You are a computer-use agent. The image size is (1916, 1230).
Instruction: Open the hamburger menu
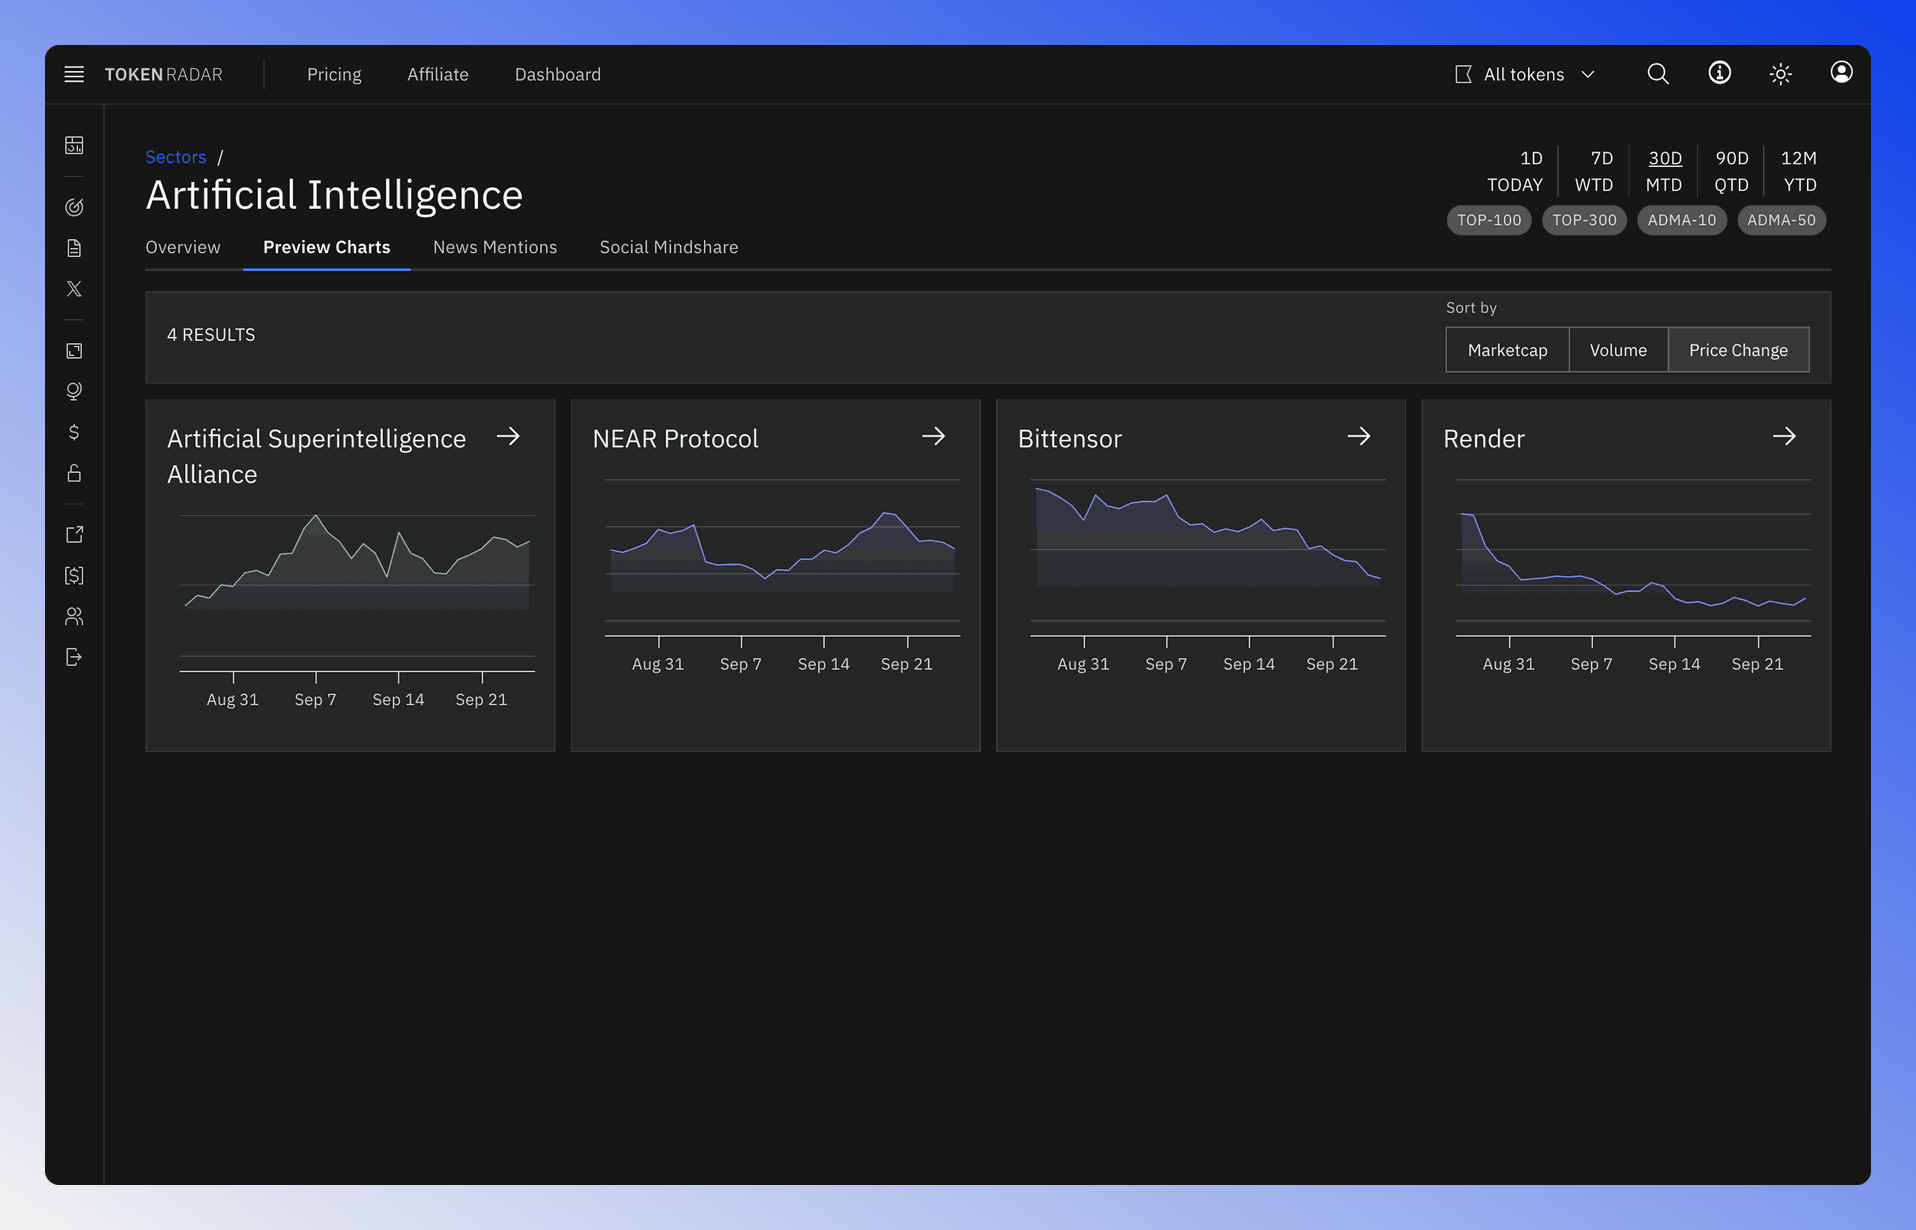[74, 74]
